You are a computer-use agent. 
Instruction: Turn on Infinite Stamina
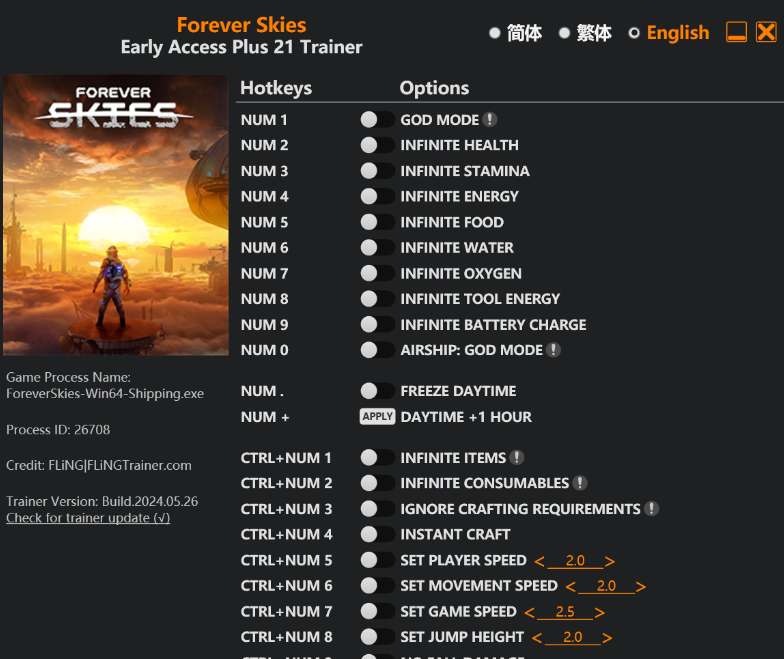tap(377, 171)
